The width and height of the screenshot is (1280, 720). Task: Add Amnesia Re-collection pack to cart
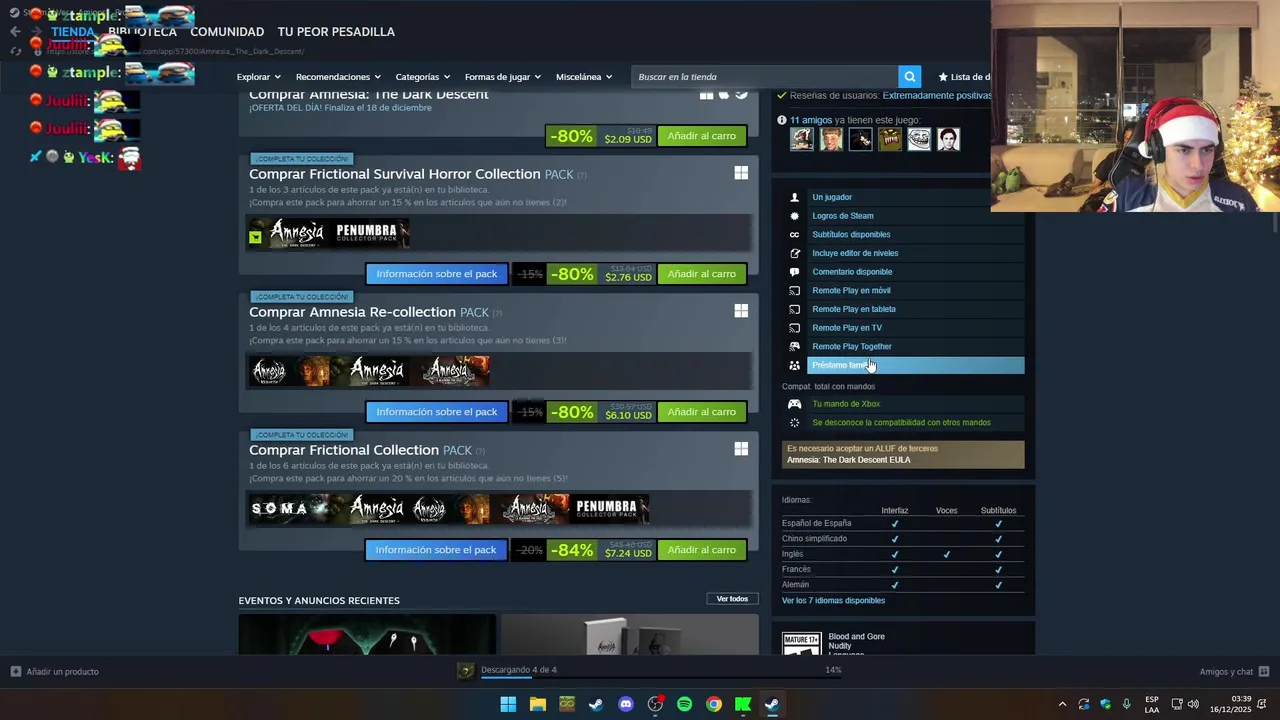(x=701, y=412)
